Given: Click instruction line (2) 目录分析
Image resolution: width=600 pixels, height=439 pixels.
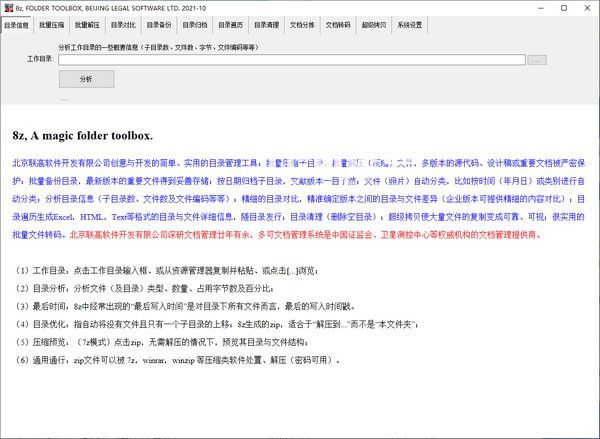Looking at the screenshot, I should (x=143, y=289).
